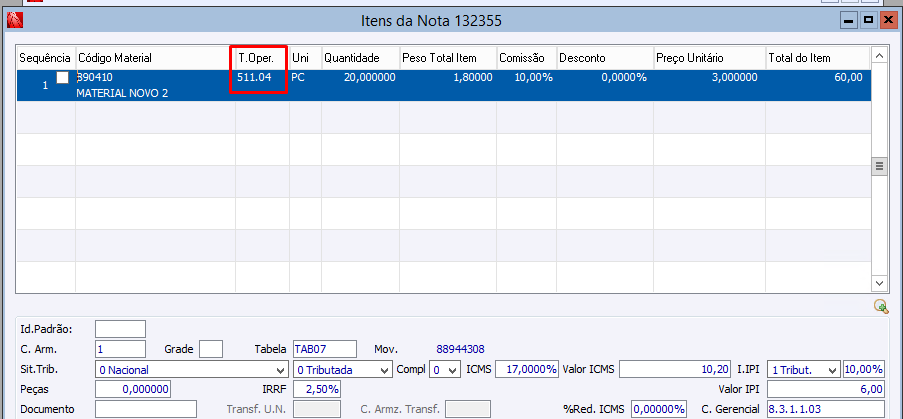Click the Quantidade column header
903x419 pixels.
point(361,58)
